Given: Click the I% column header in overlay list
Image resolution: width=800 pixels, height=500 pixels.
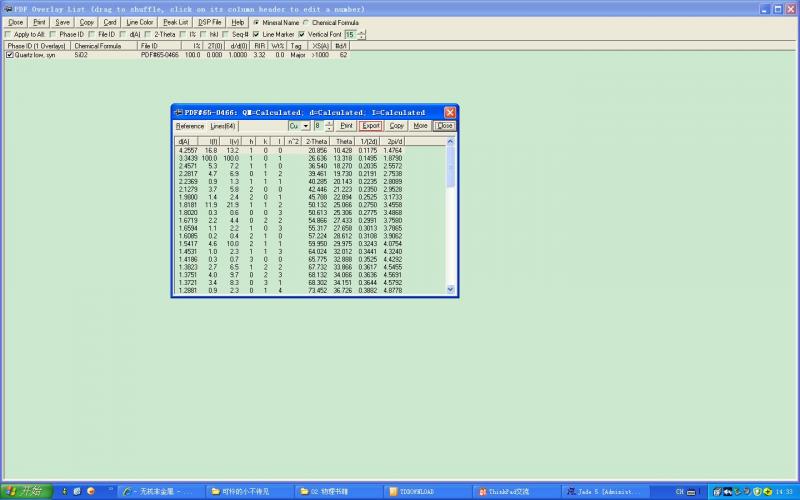Looking at the screenshot, I should pos(192,46).
